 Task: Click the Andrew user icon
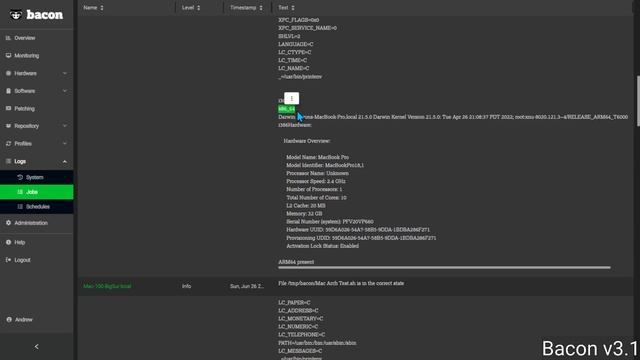click(9, 320)
